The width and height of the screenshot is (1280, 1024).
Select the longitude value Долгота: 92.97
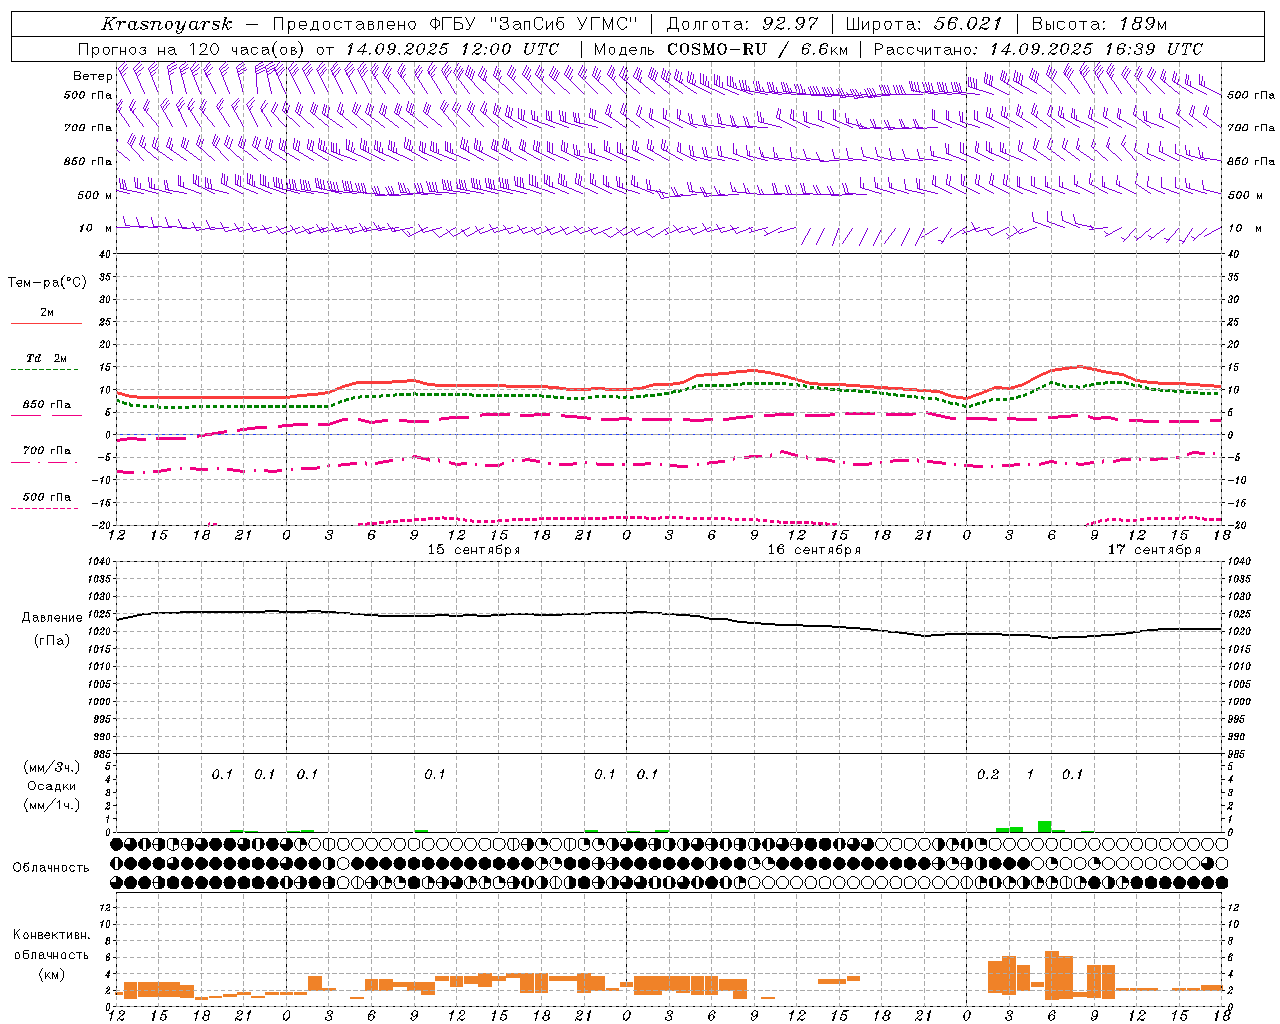[742, 24]
